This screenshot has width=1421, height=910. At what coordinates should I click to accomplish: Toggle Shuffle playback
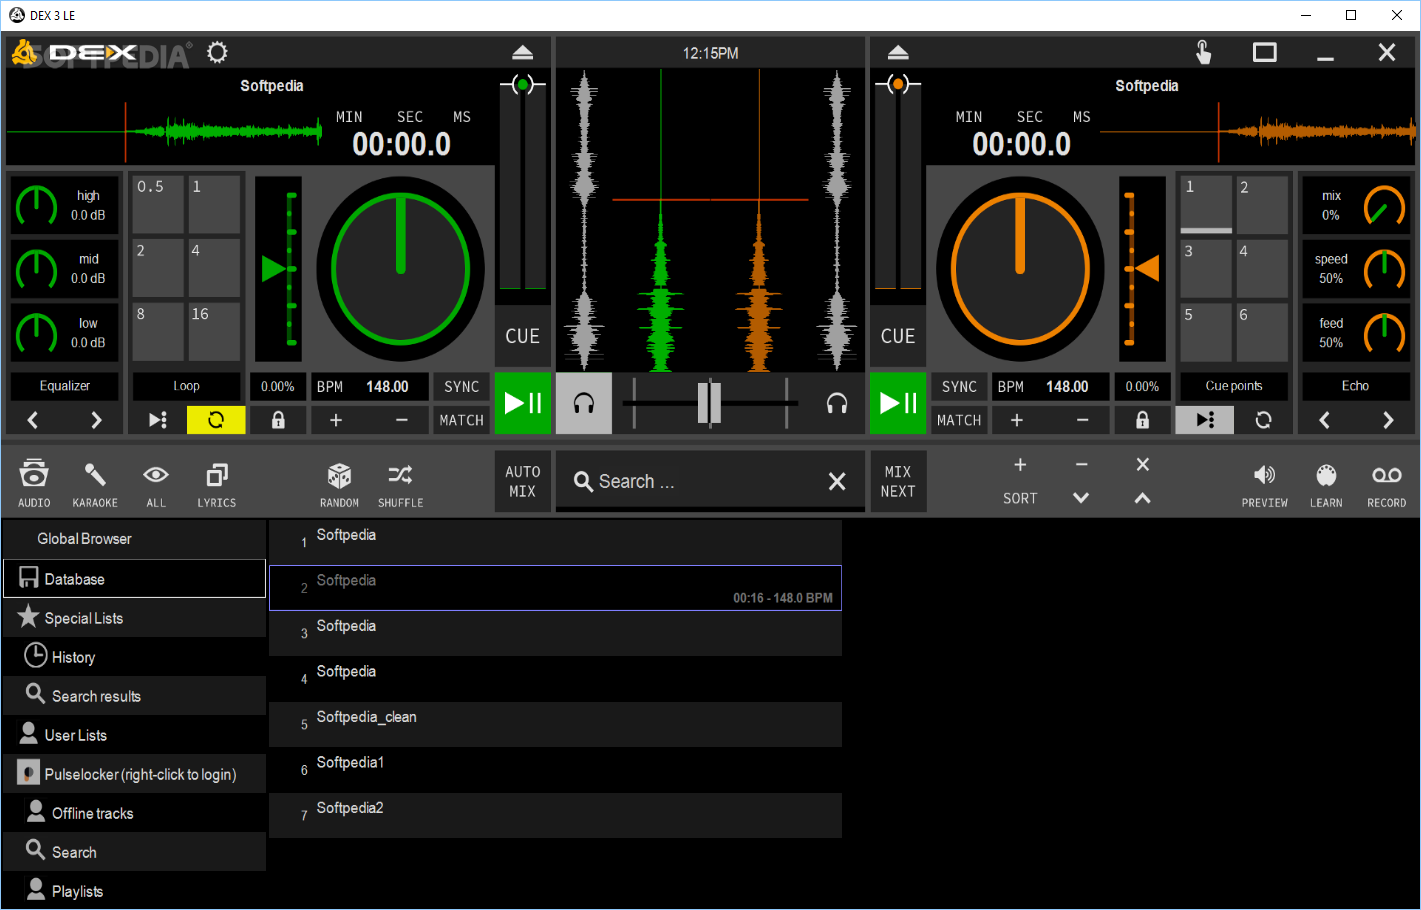point(400,483)
